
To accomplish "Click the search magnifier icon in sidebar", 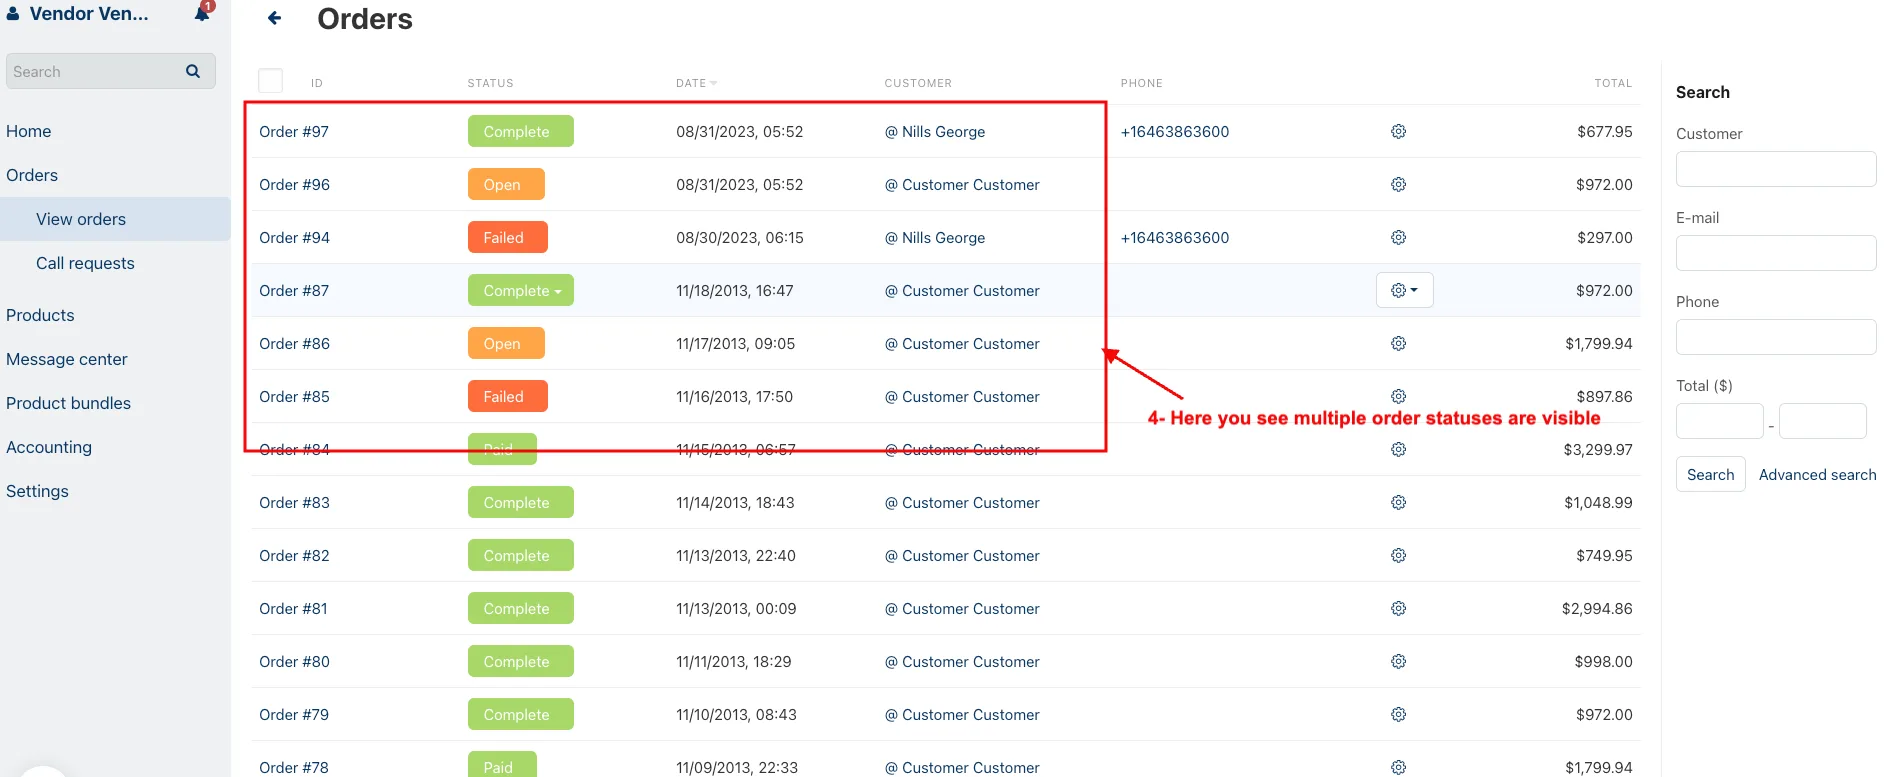I will pos(193,71).
